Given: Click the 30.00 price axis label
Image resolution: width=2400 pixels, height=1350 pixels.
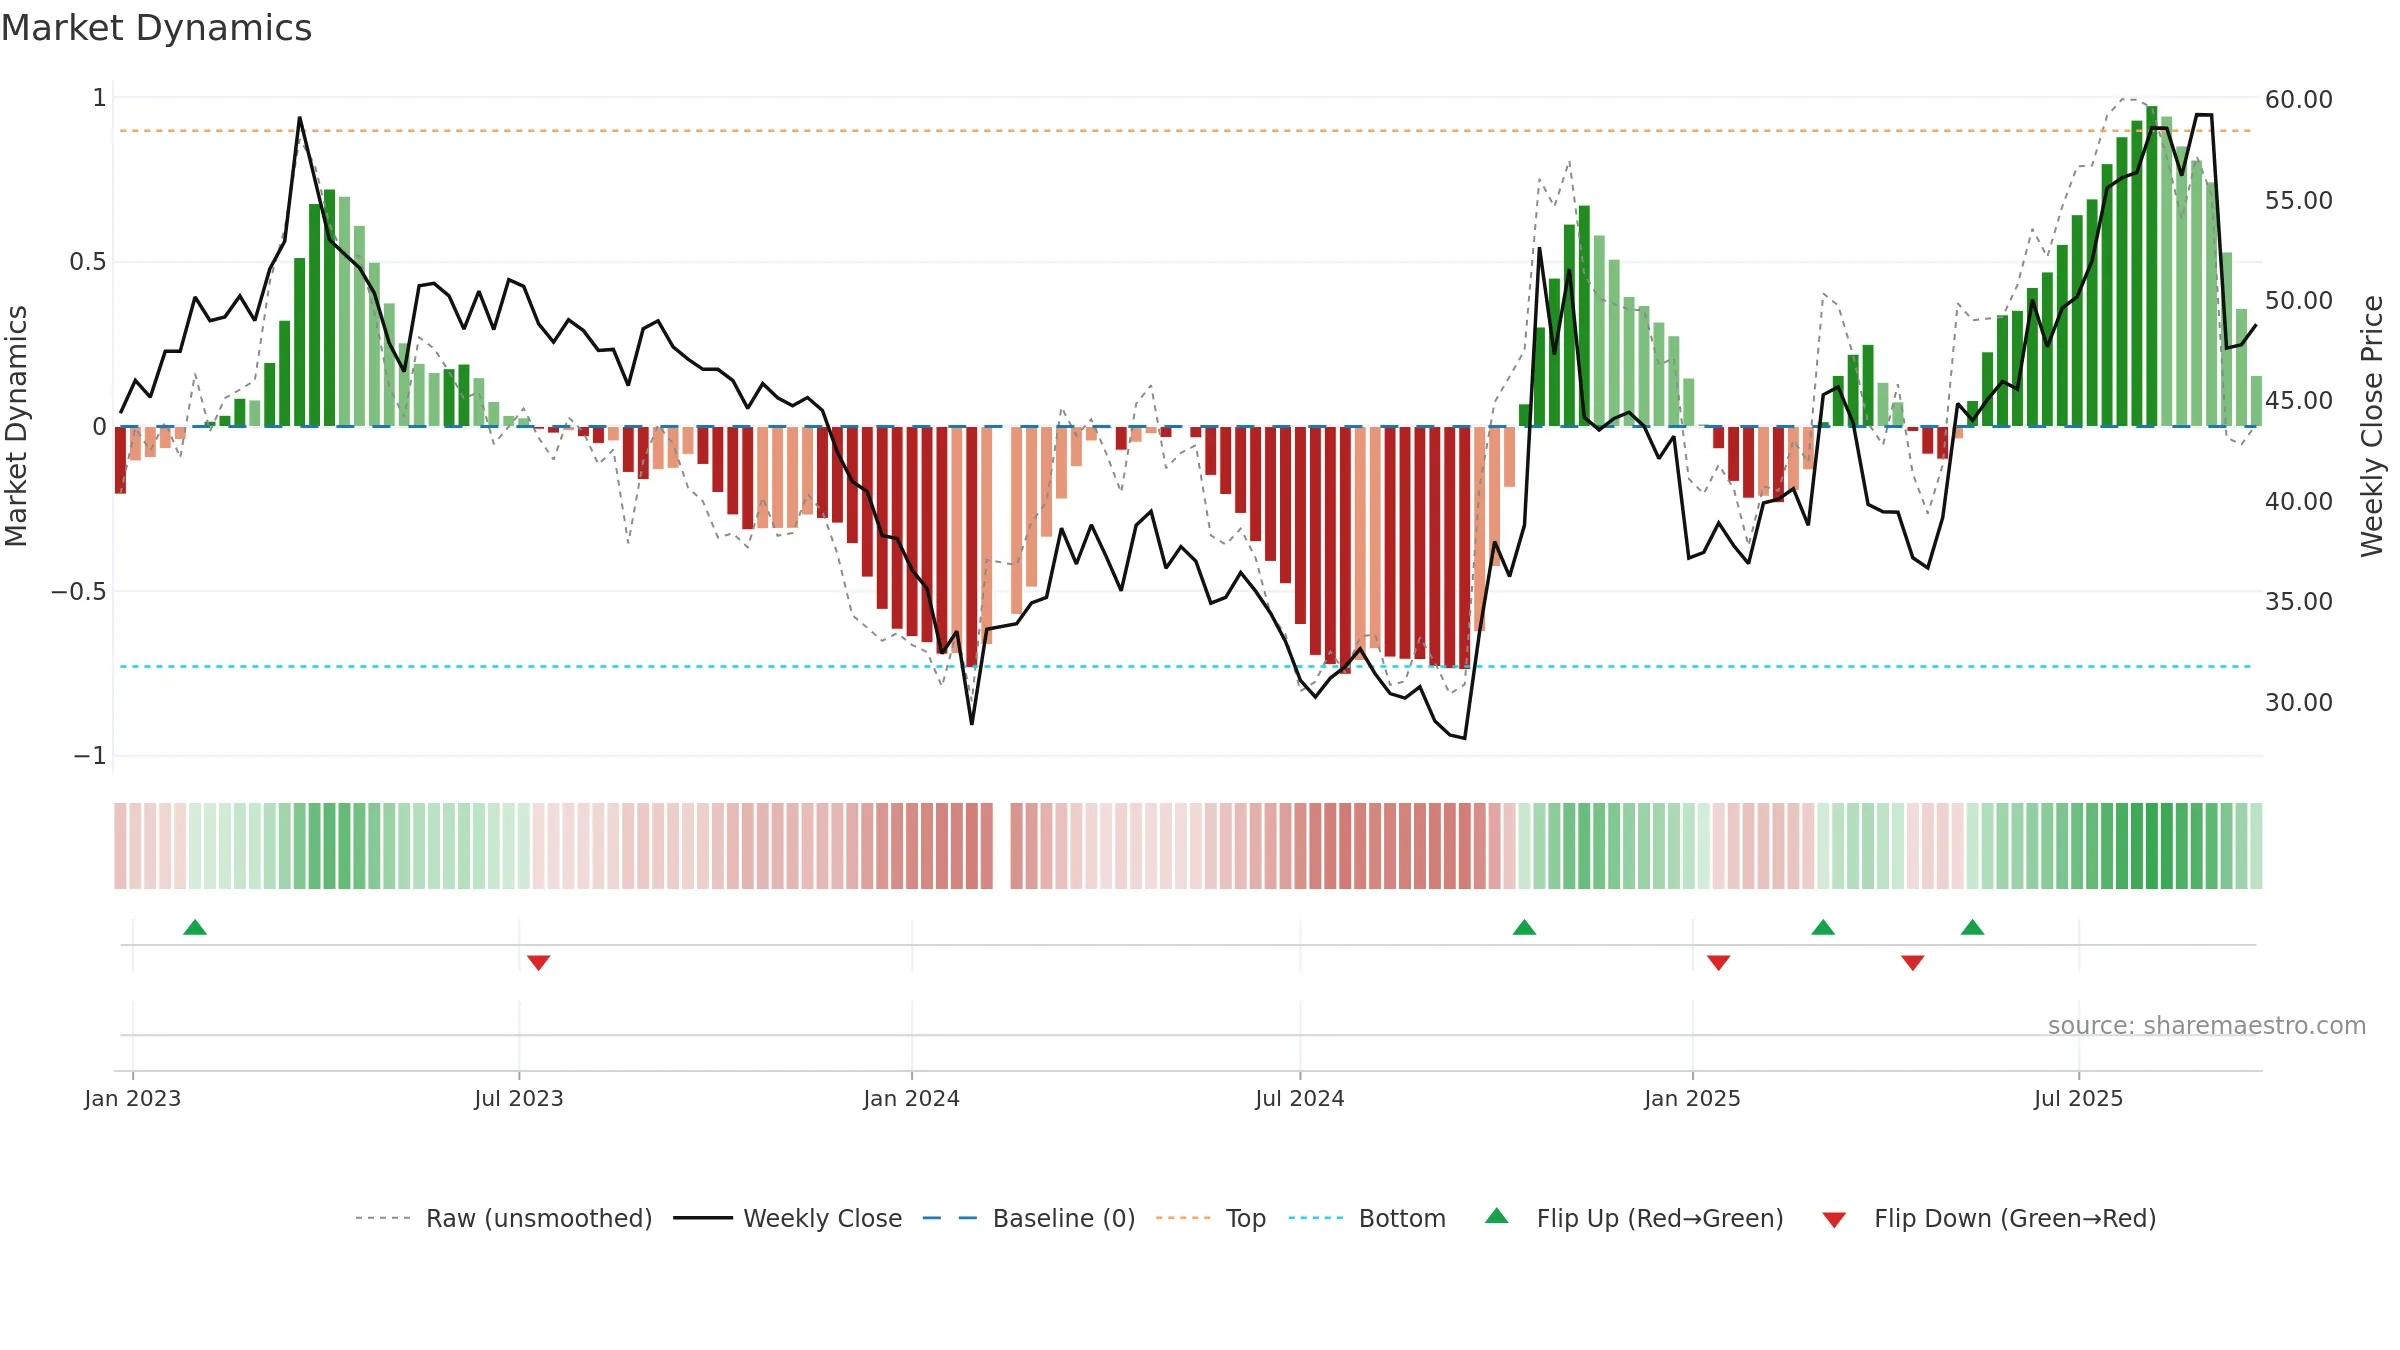Looking at the screenshot, I should click(x=2299, y=702).
